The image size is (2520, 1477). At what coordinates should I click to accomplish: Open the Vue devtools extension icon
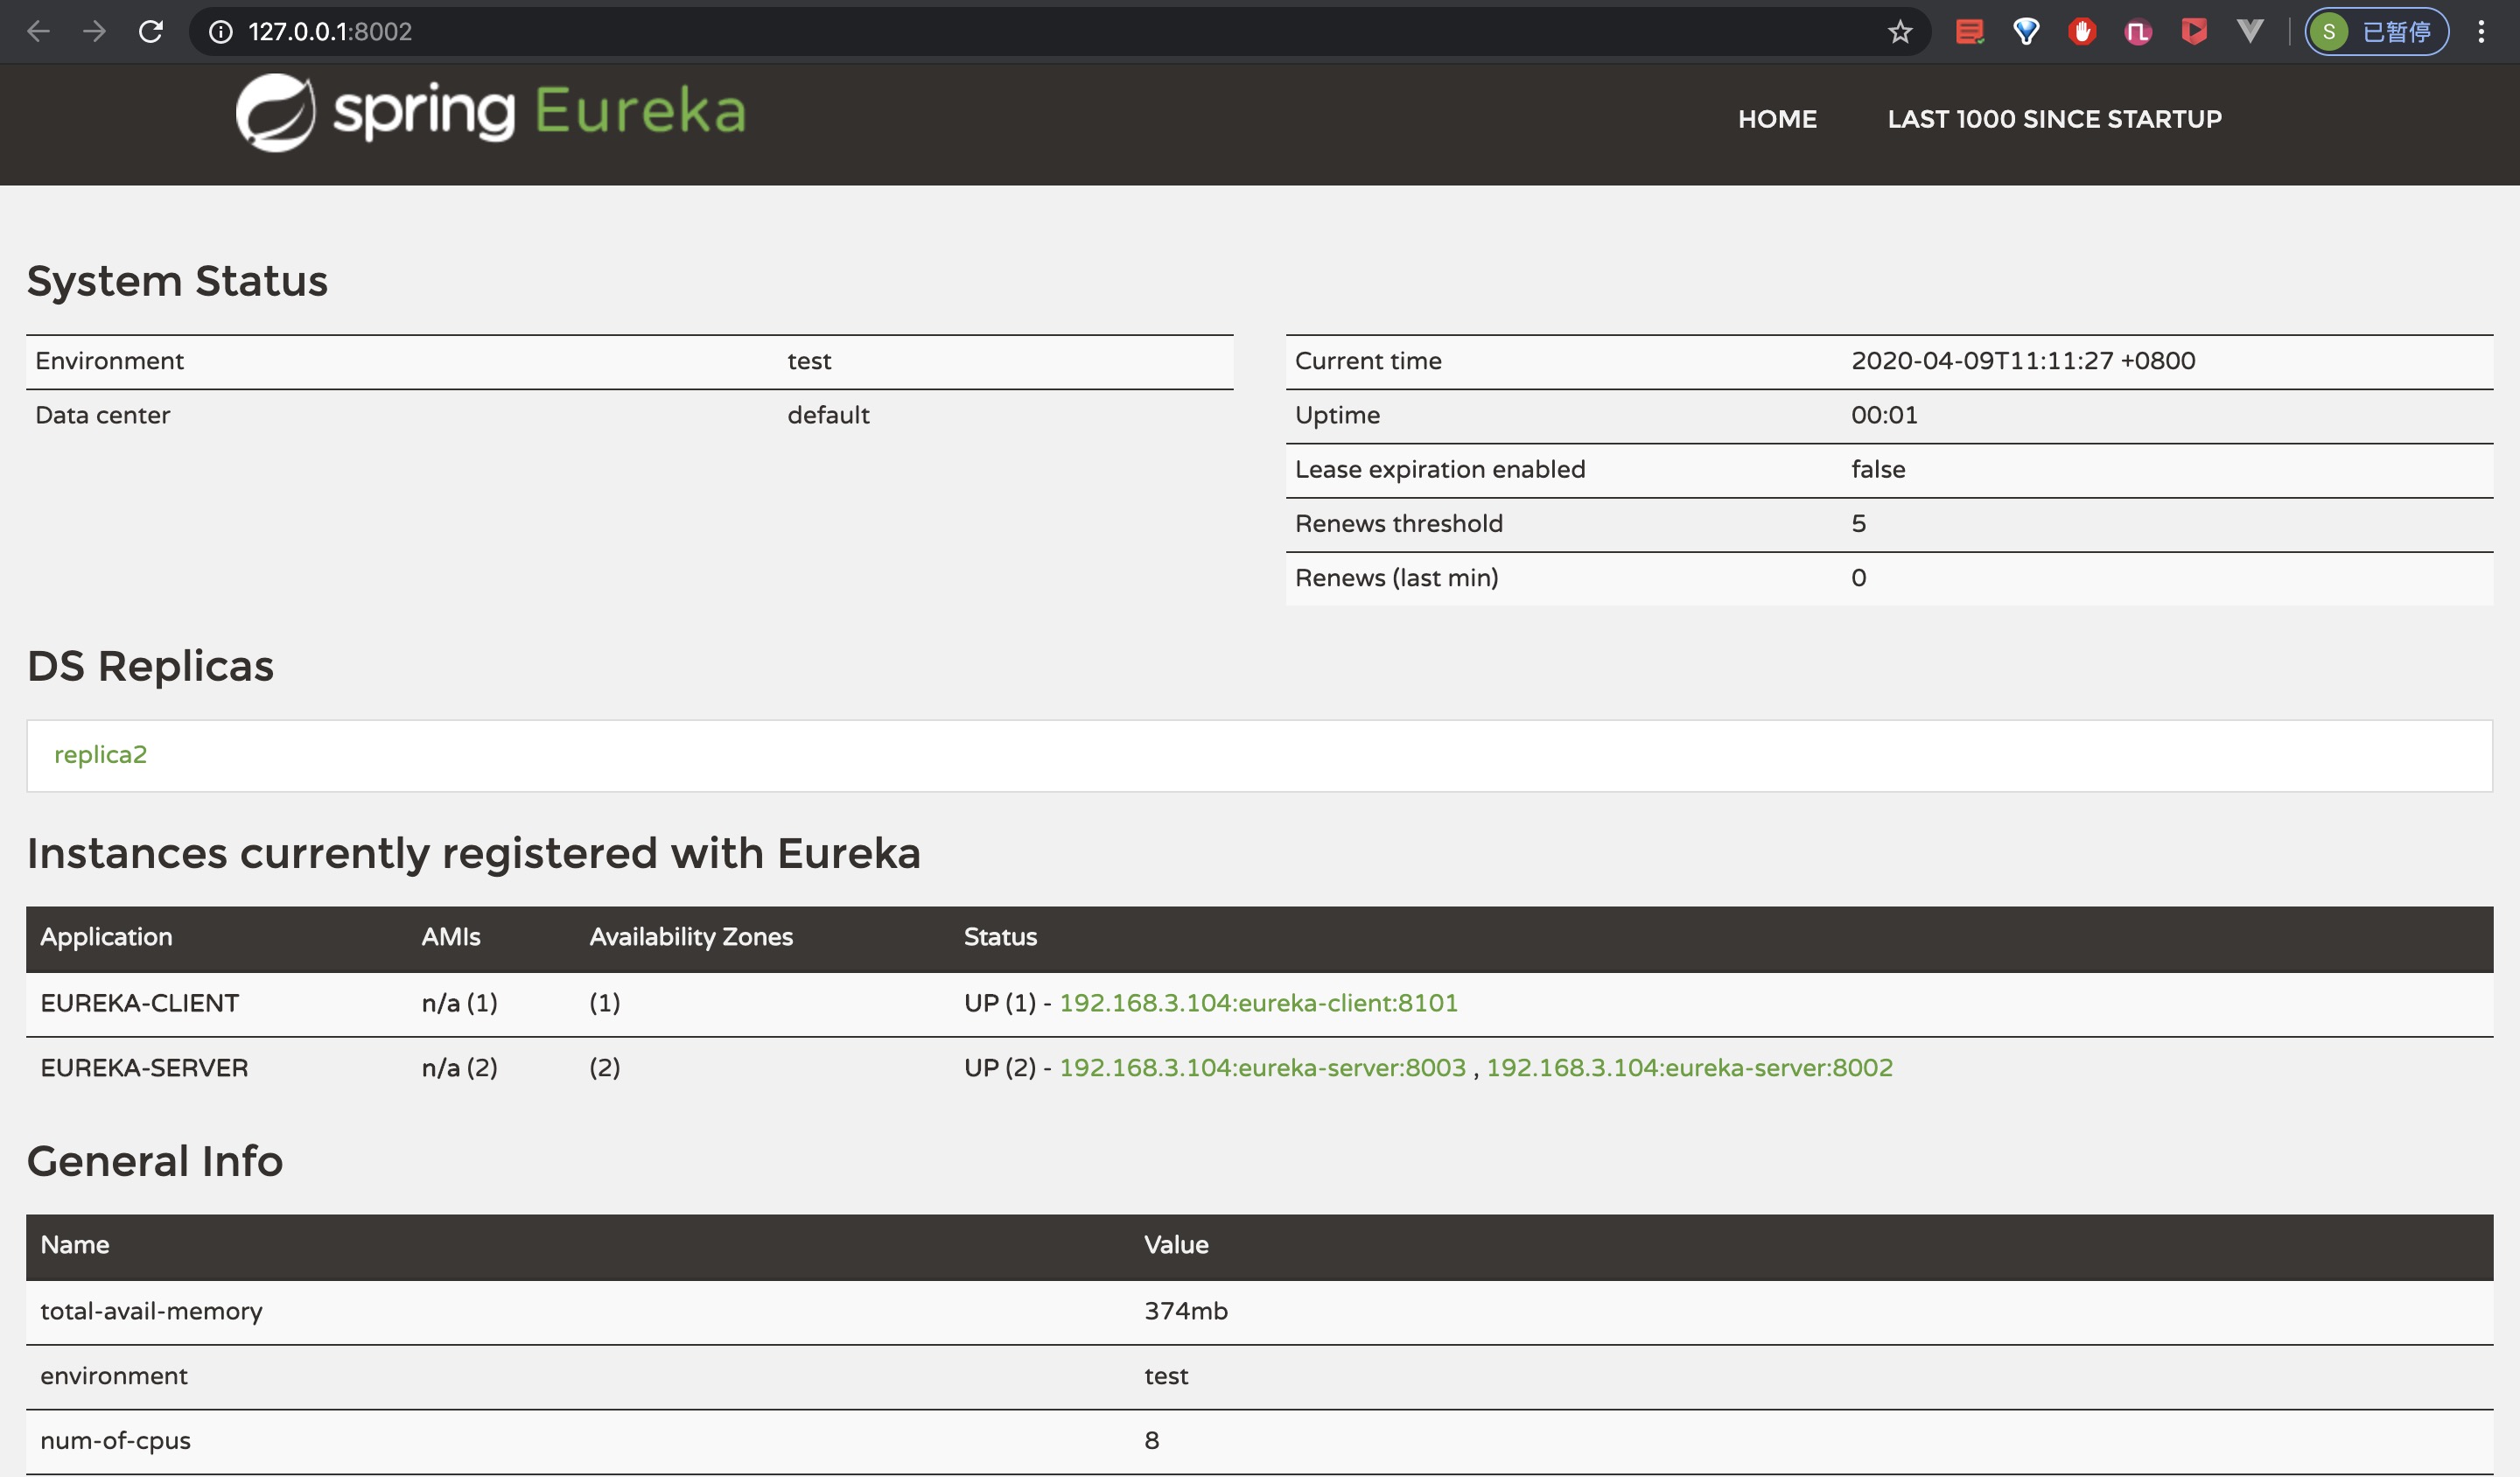click(x=2250, y=32)
